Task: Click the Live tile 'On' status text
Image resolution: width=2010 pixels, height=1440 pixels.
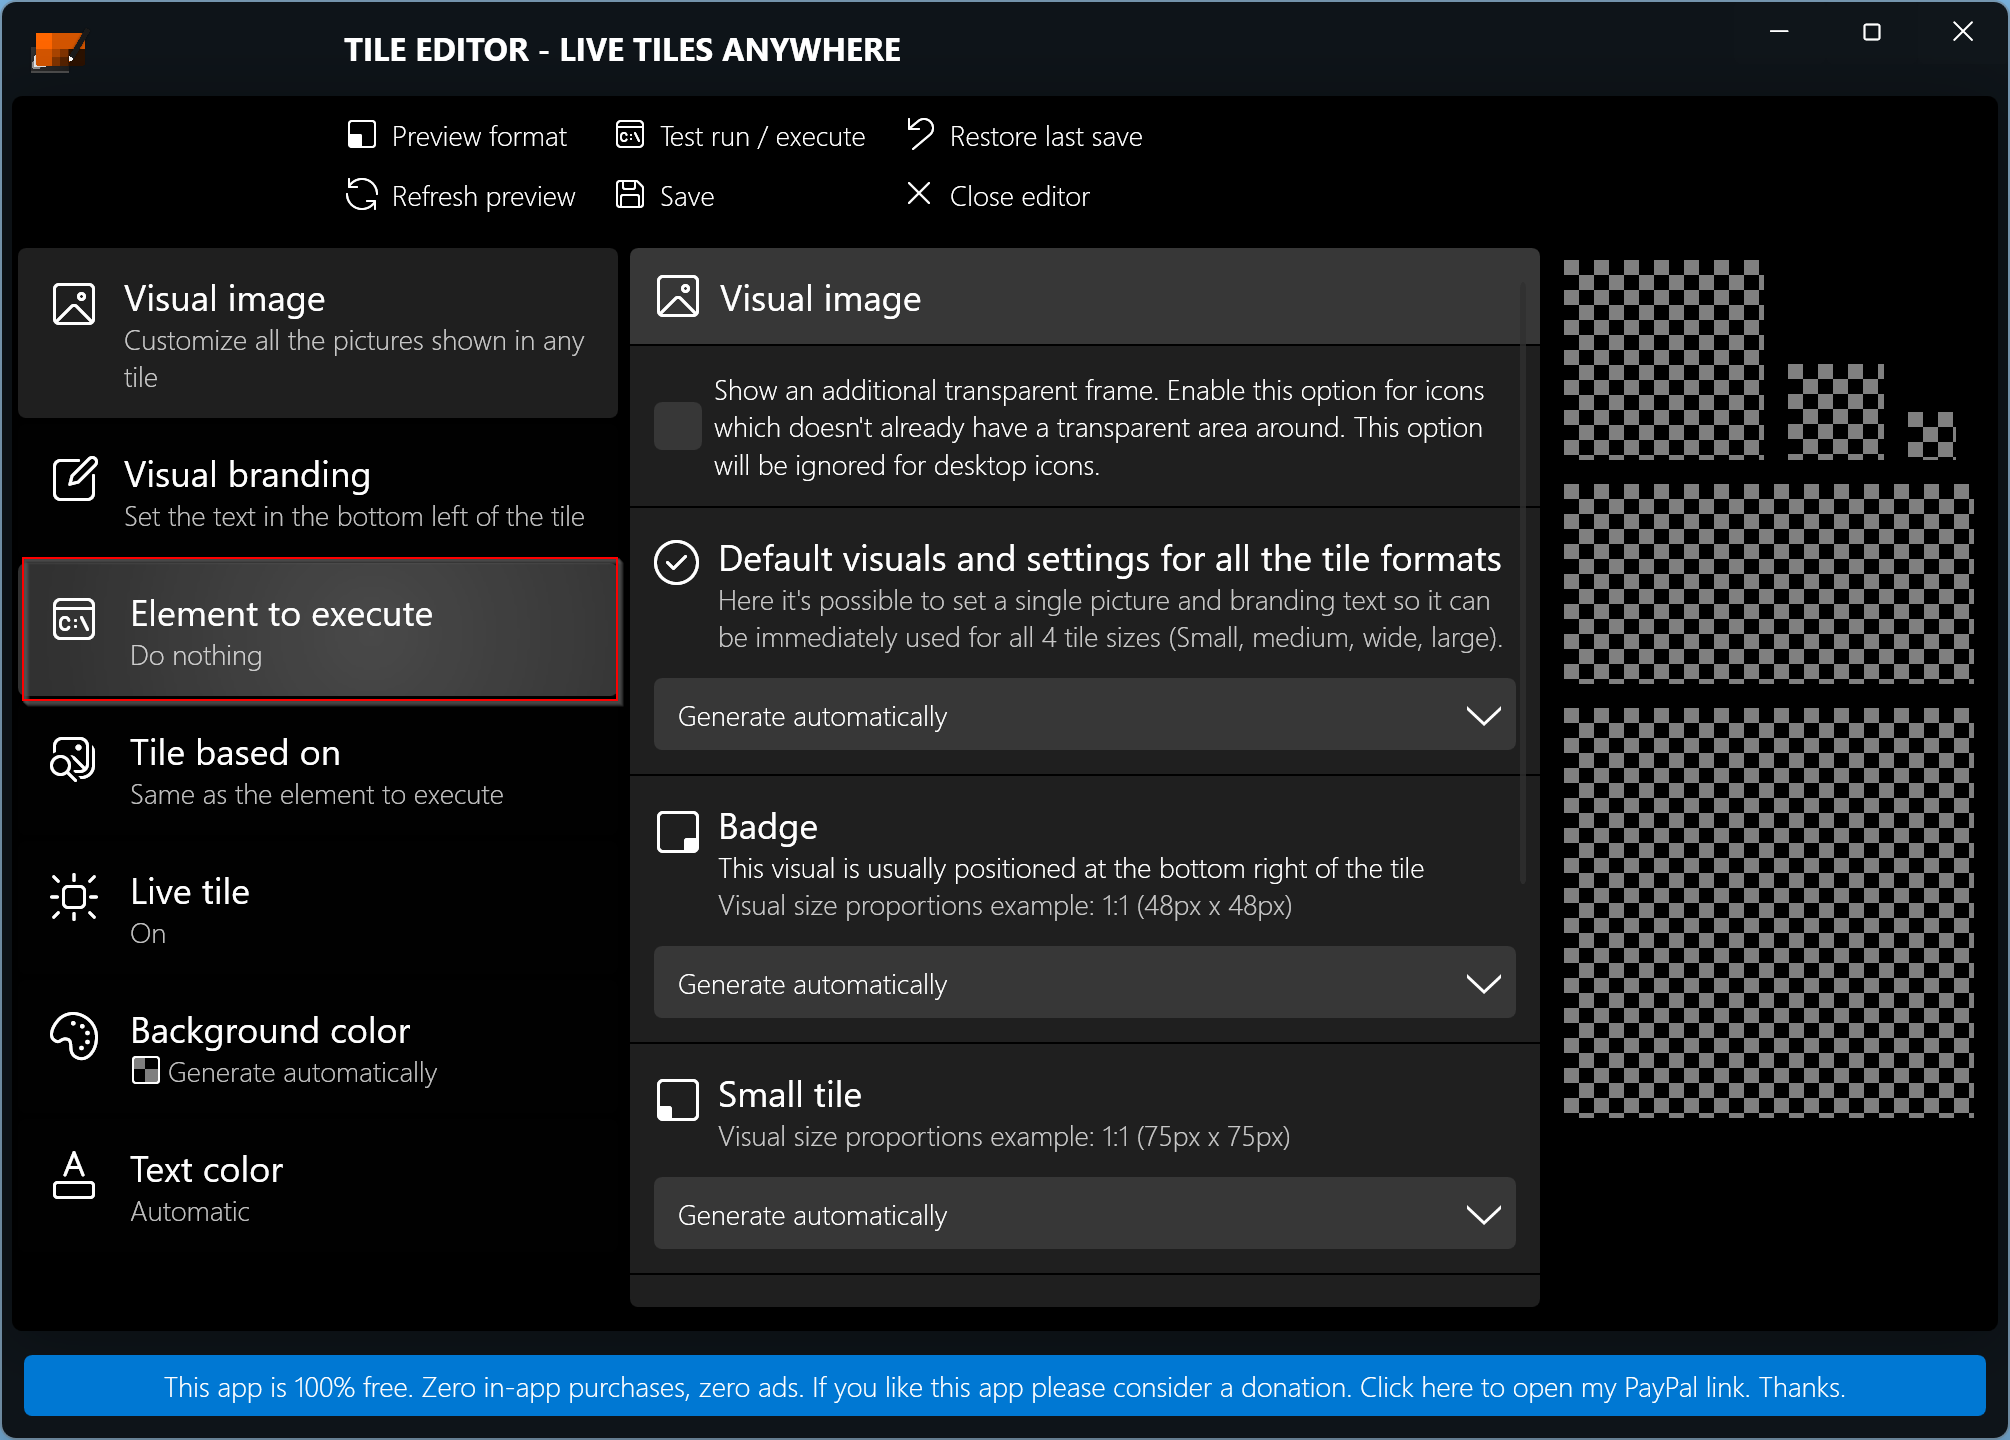Action: click(x=148, y=934)
